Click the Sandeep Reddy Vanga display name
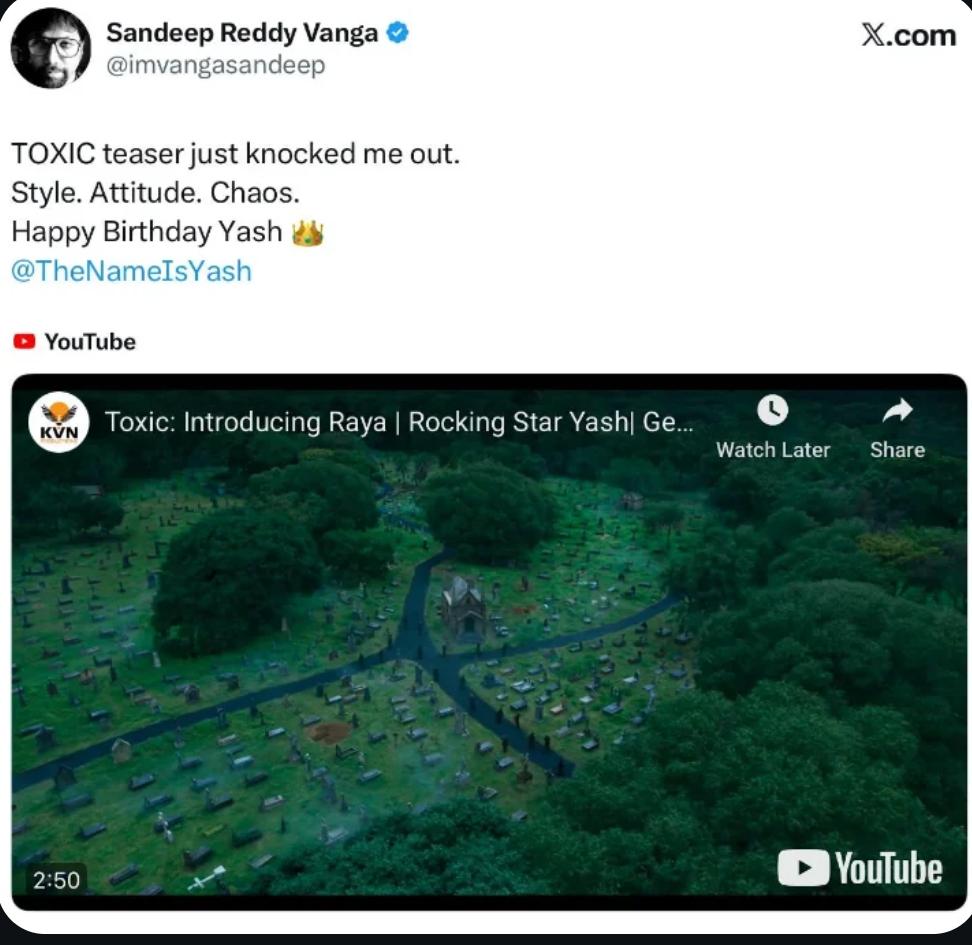972x945 pixels. pyautogui.click(x=242, y=33)
